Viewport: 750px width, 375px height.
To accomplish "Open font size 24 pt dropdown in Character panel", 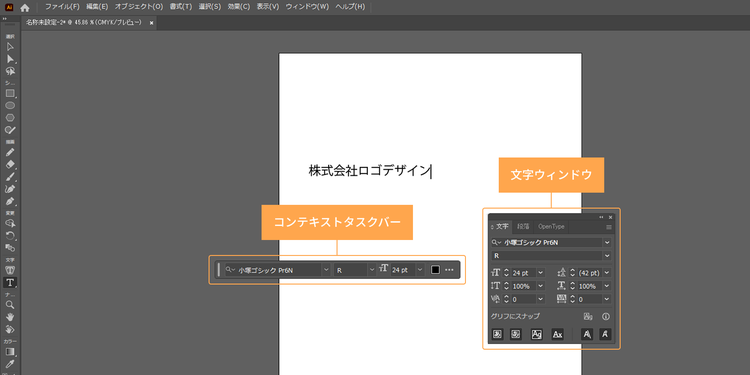I will pyautogui.click(x=540, y=273).
